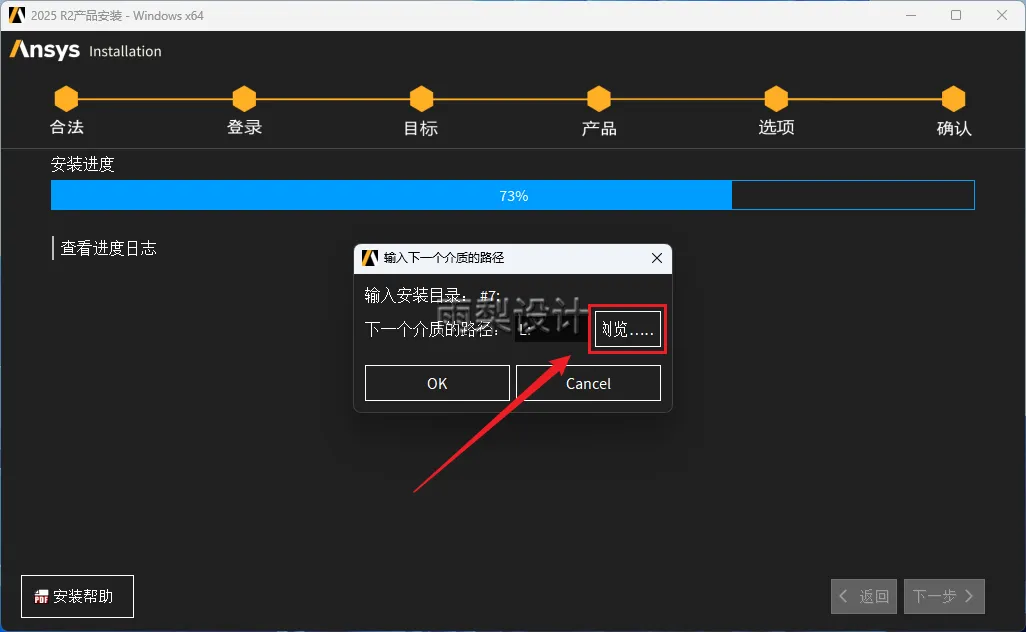Click the 输入安装目录 #7 text
This screenshot has height=632, width=1026.
[432, 296]
